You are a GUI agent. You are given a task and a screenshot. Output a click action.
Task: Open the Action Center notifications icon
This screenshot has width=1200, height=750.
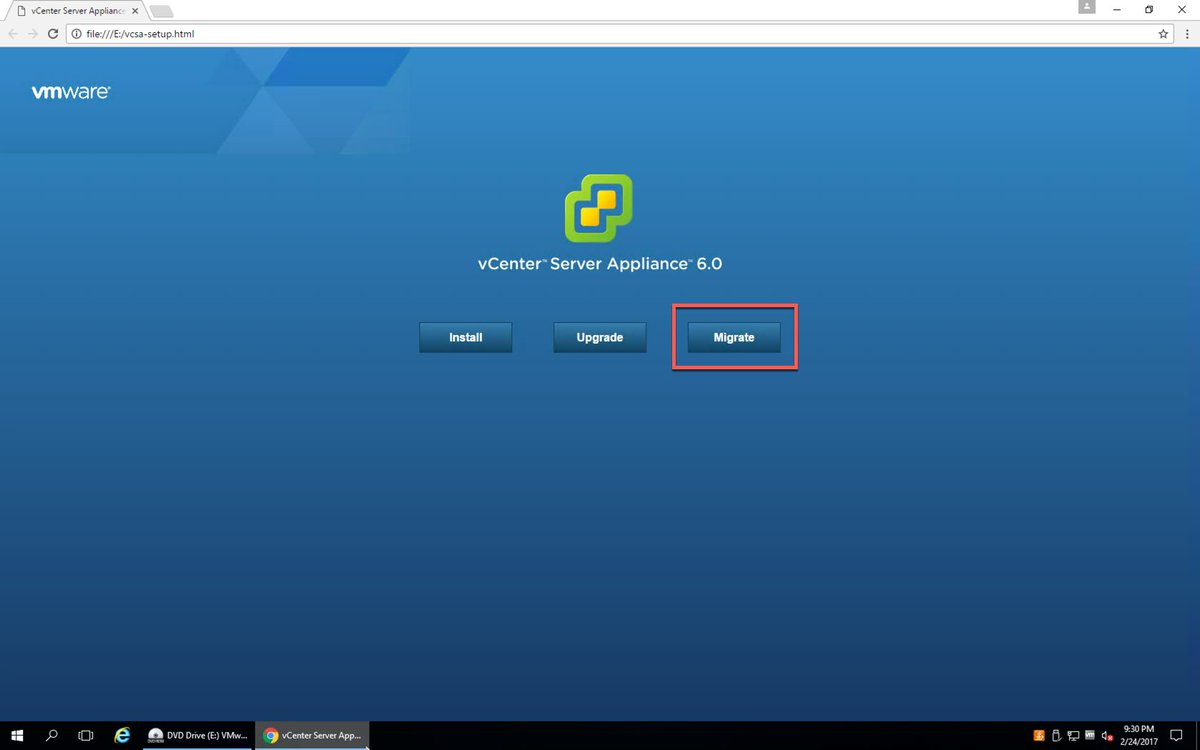(x=1178, y=735)
